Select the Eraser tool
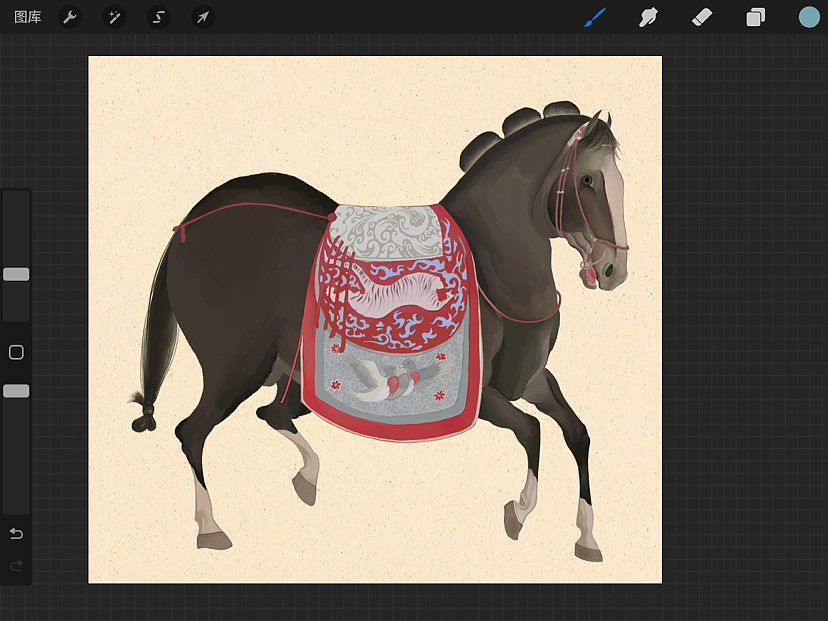828x621 pixels. [x=702, y=17]
